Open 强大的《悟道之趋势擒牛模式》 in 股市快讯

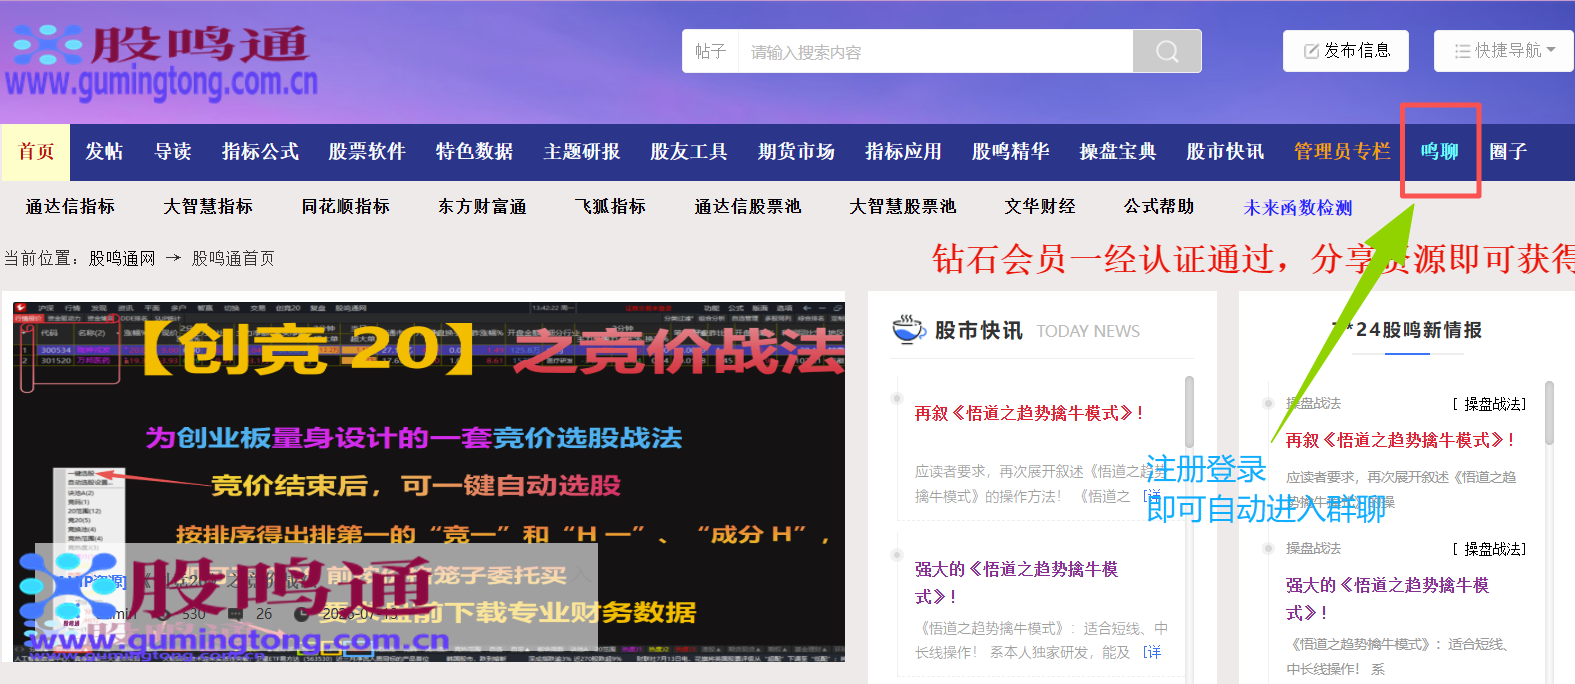click(x=1016, y=582)
